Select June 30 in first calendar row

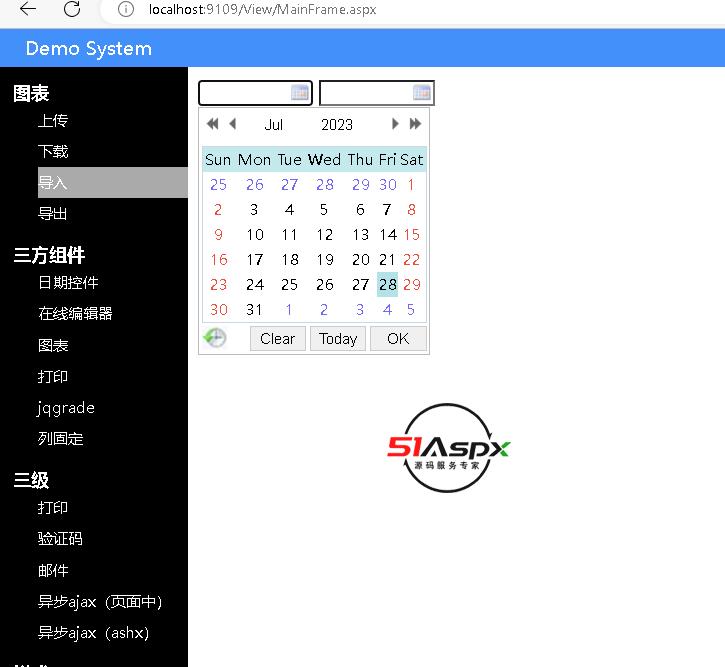388,184
